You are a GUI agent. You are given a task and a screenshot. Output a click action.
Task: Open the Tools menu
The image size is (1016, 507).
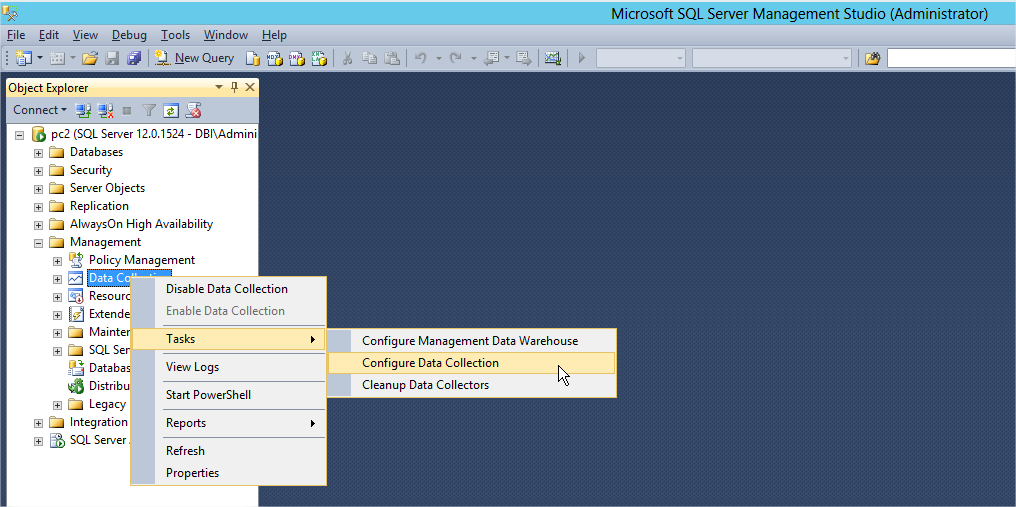176,35
